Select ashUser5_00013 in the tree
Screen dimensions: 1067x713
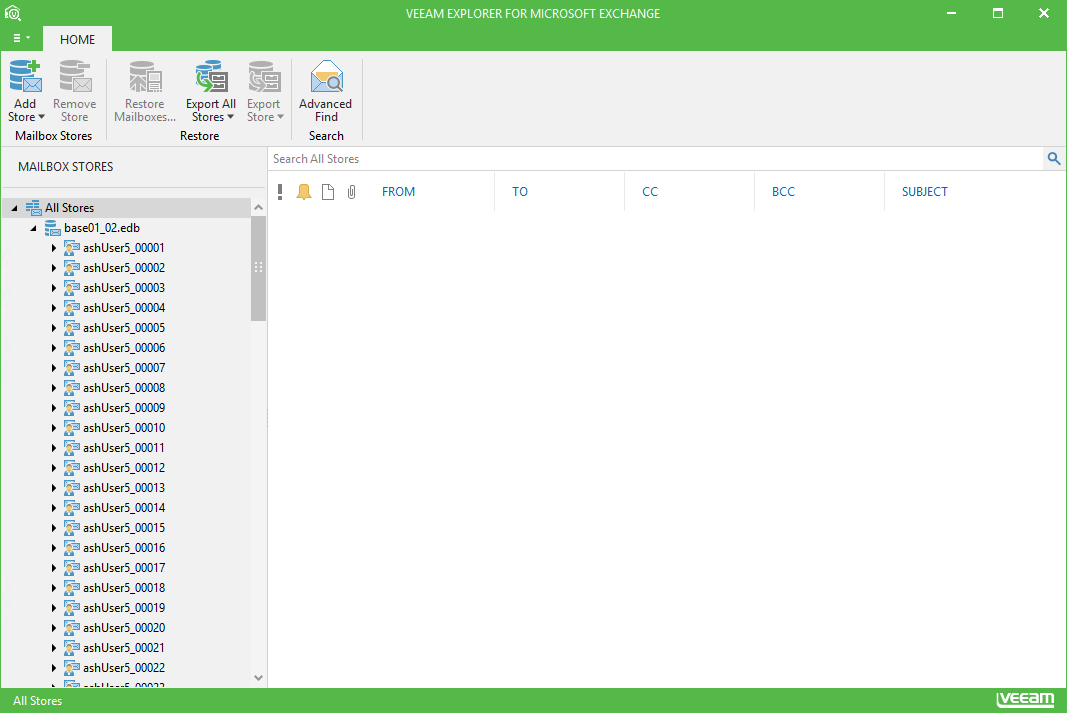coord(124,488)
